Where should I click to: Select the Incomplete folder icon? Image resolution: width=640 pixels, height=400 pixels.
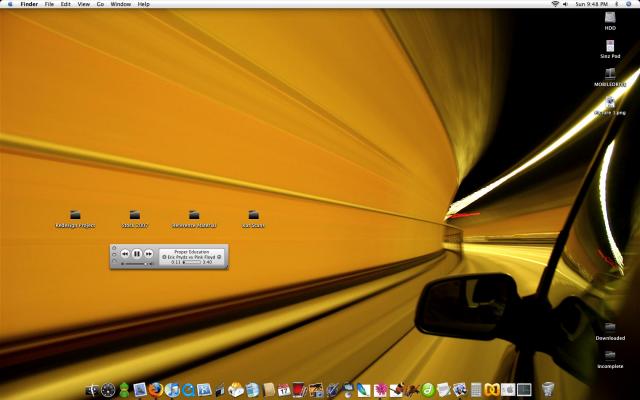coord(610,356)
